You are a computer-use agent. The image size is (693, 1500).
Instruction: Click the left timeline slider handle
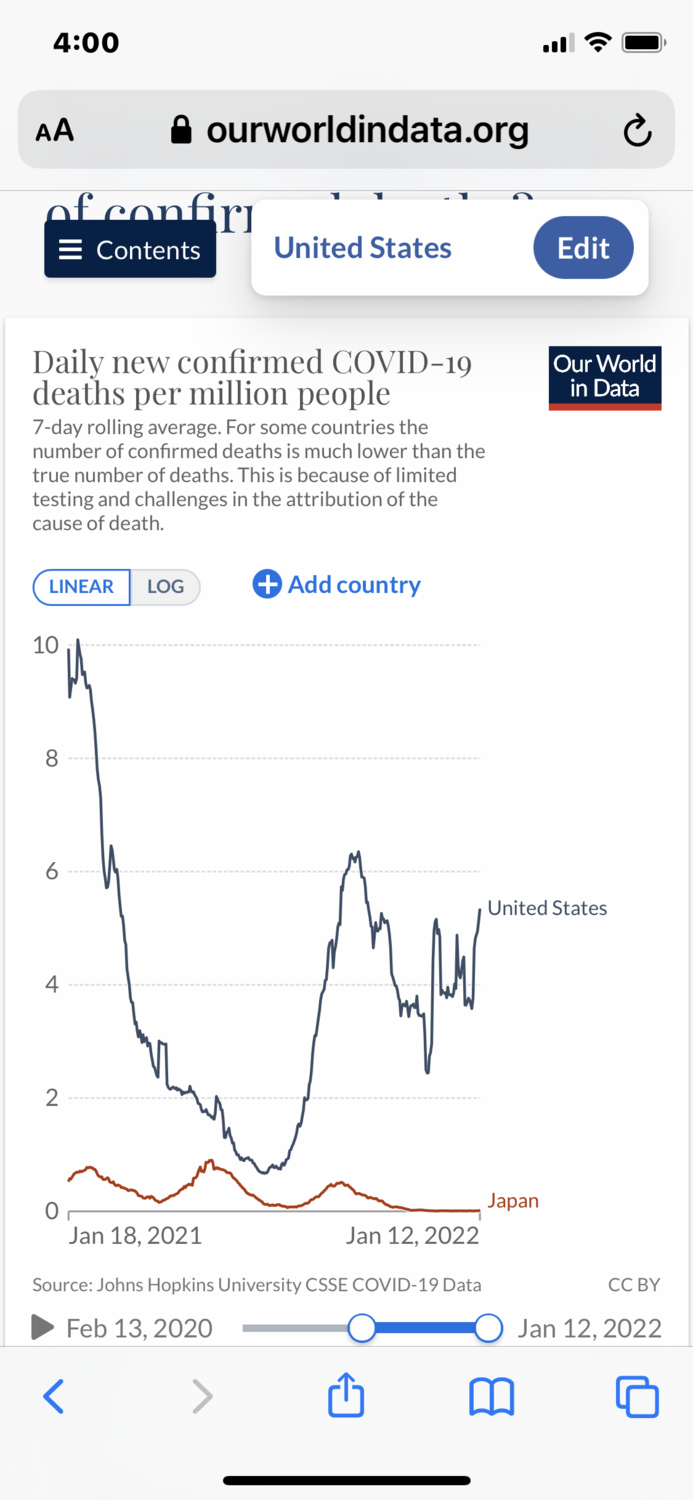362,1328
